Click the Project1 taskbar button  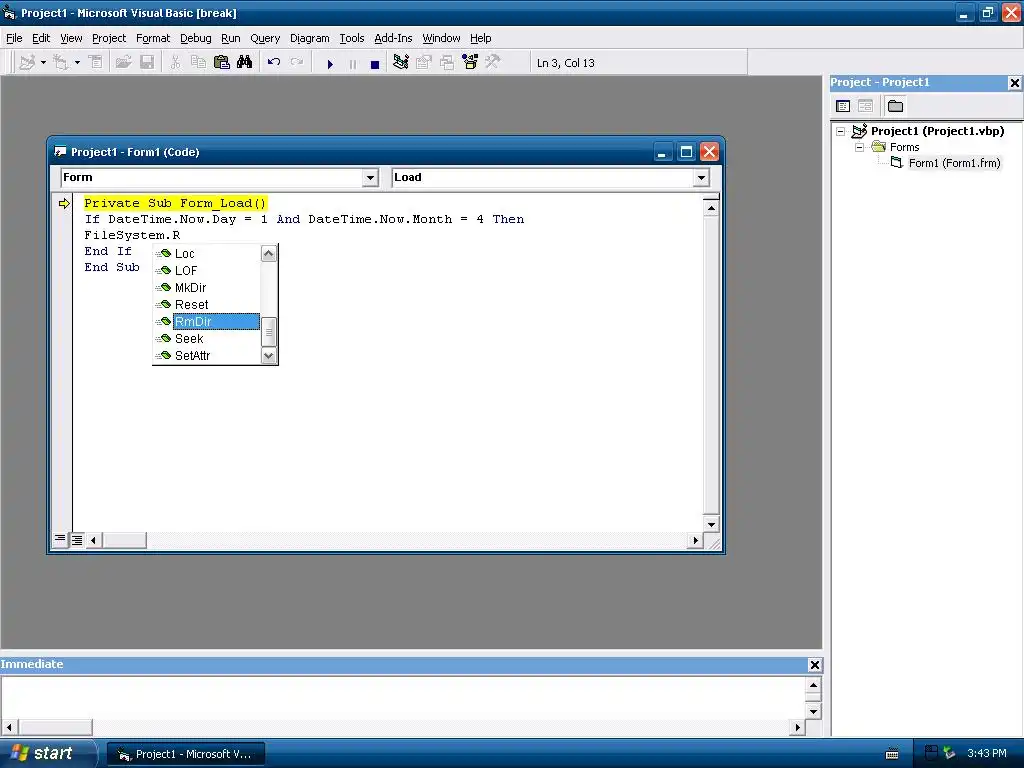coord(186,754)
